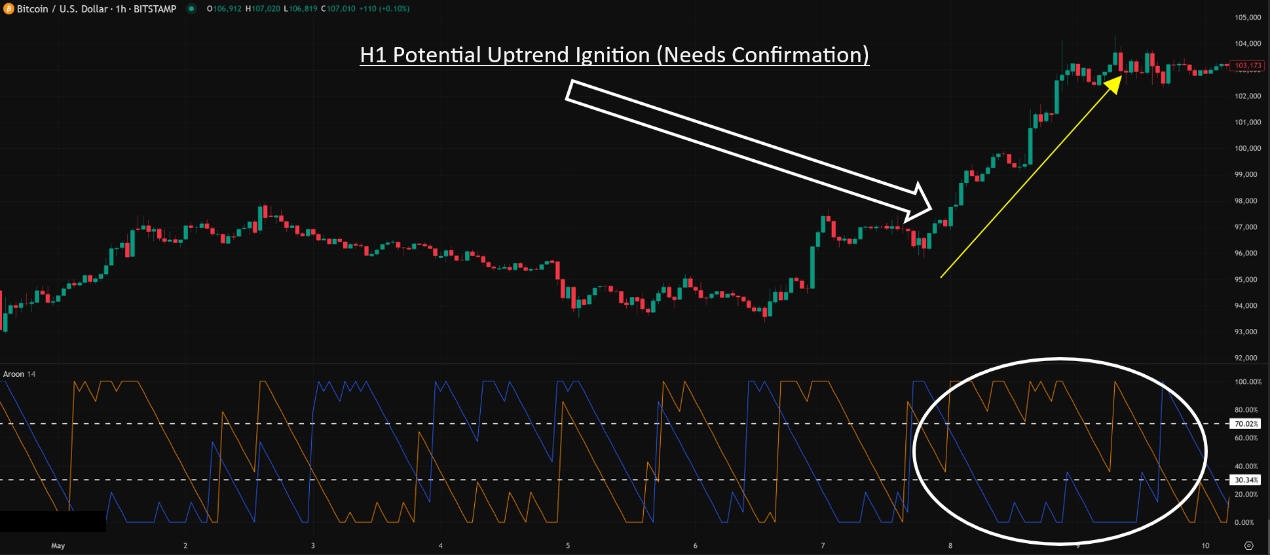Click the orange Bitcoin symbol logo
The height and width of the screenshot is (555, 1270).
pyautogui.click(x=9, y=8)
